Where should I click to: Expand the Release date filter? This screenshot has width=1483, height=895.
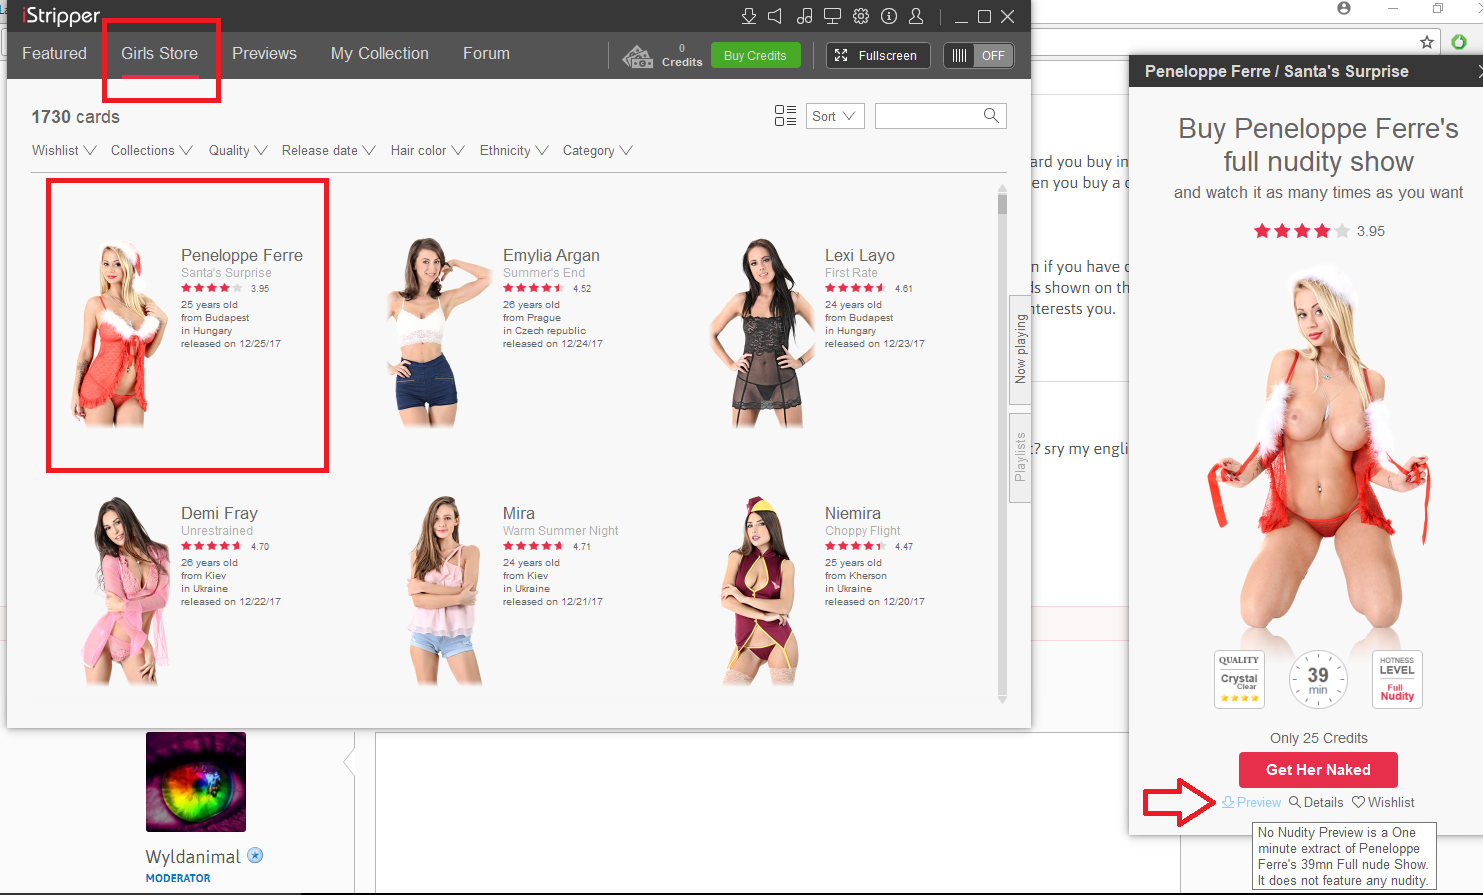click(328, 150)
